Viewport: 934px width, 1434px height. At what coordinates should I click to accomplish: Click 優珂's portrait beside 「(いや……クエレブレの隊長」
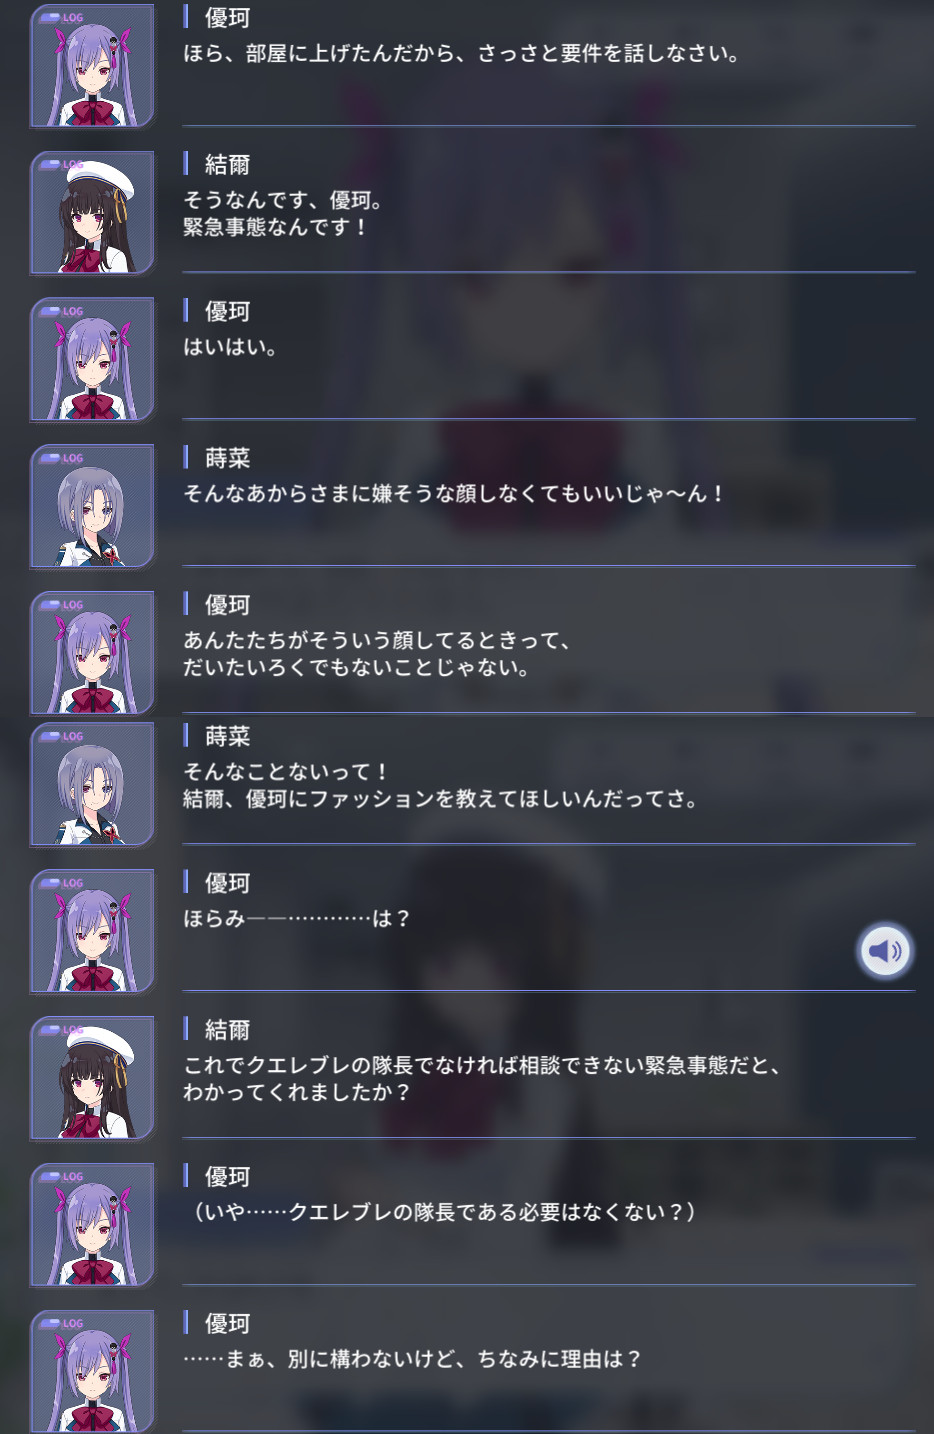[93, 1226]
